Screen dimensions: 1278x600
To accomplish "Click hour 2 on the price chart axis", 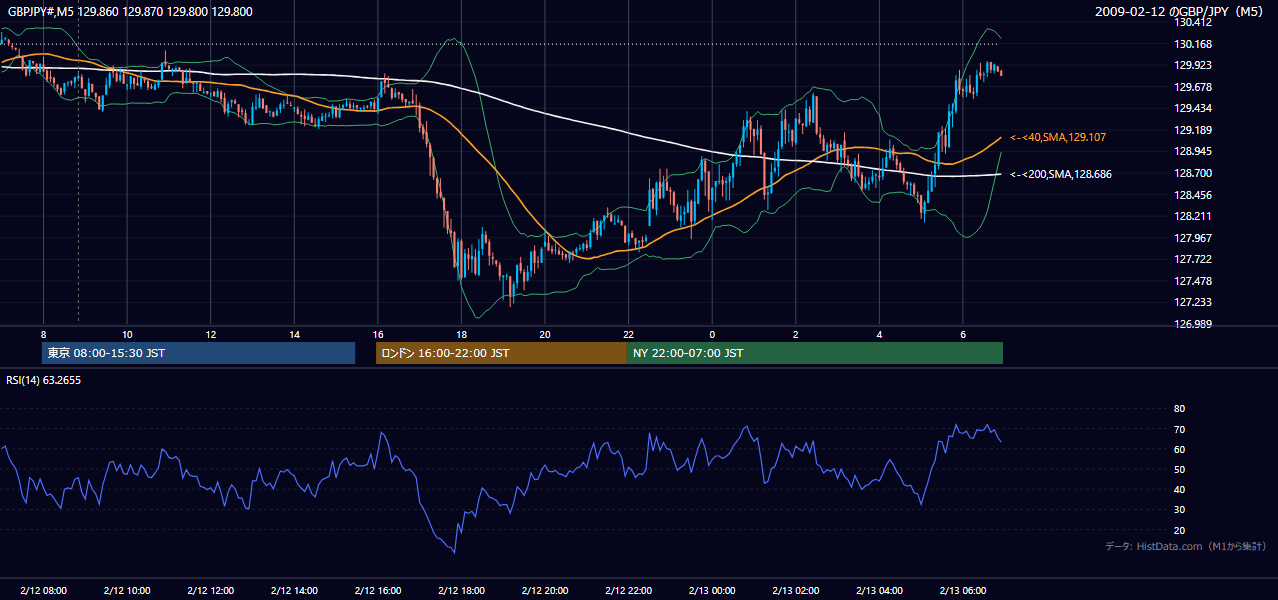I will [x=795, y=334].
